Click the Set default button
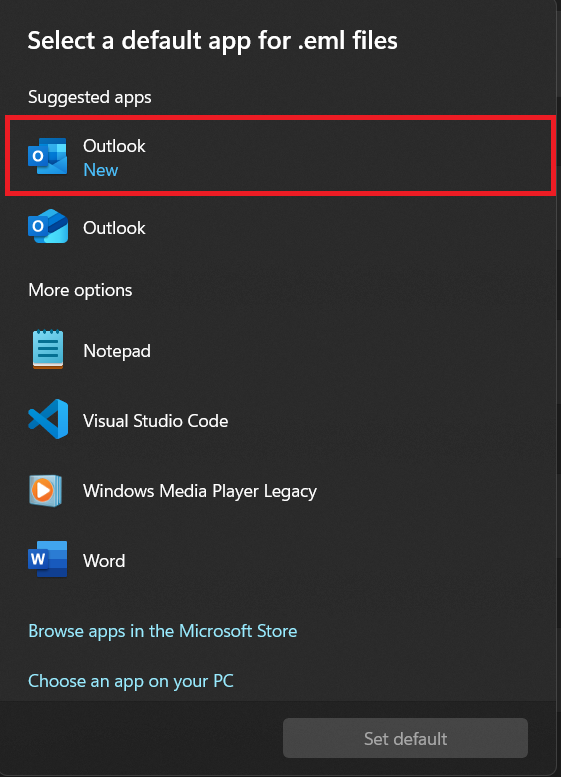This screenshot has width=561, height=777. point(405,738)
